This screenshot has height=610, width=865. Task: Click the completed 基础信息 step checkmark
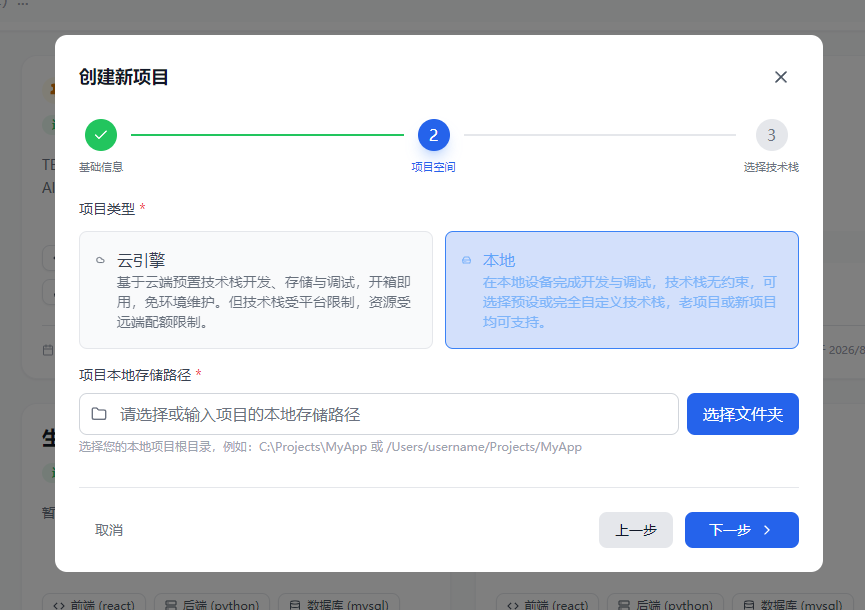click(x=101, y=135)
